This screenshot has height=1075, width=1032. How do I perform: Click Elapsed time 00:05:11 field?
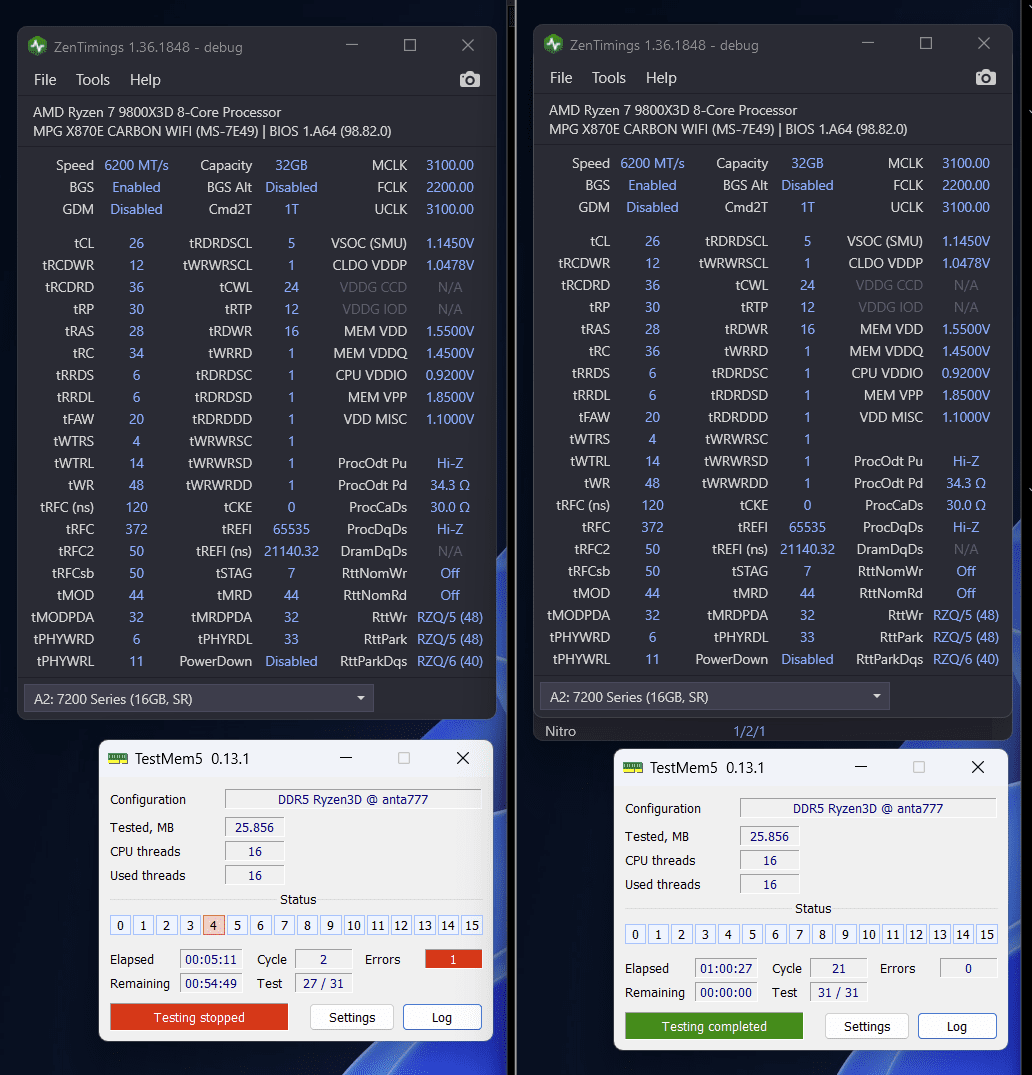pos(211,959)
